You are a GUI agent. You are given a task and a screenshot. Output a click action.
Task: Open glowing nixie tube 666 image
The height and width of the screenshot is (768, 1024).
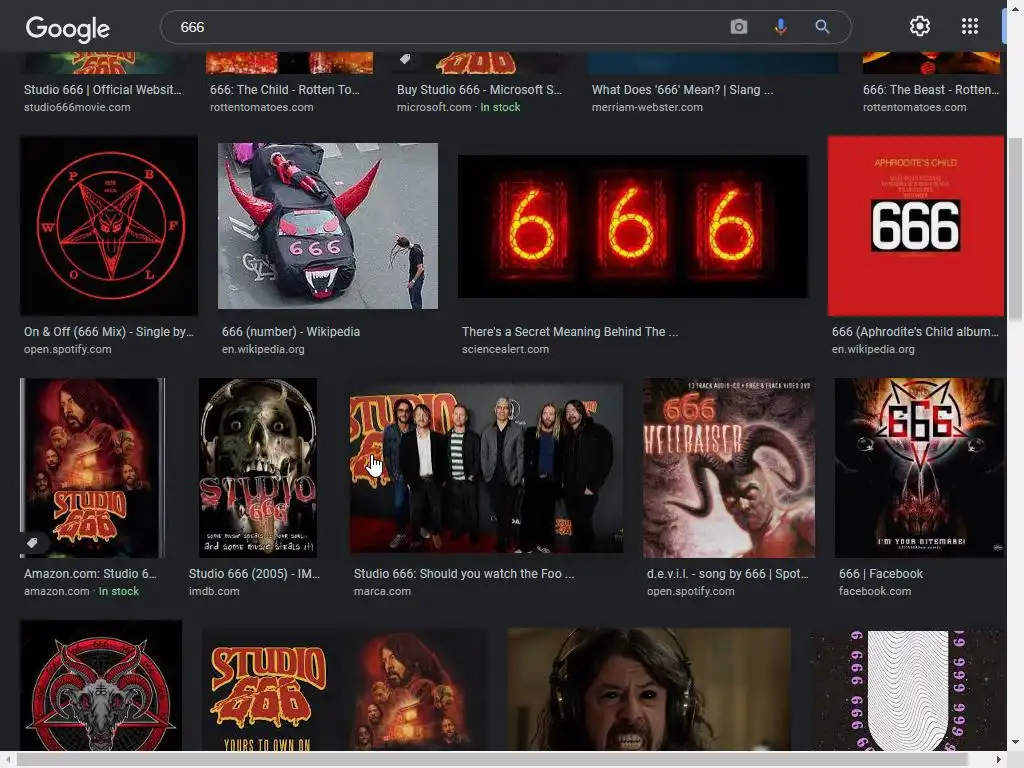tap(633, 226)
